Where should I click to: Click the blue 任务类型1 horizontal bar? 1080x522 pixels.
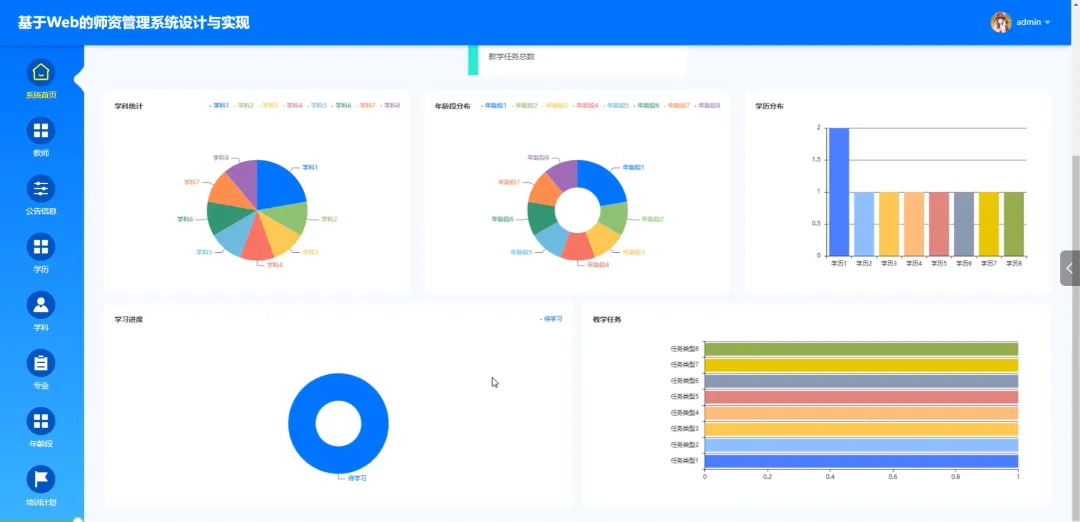click(861, 461)
